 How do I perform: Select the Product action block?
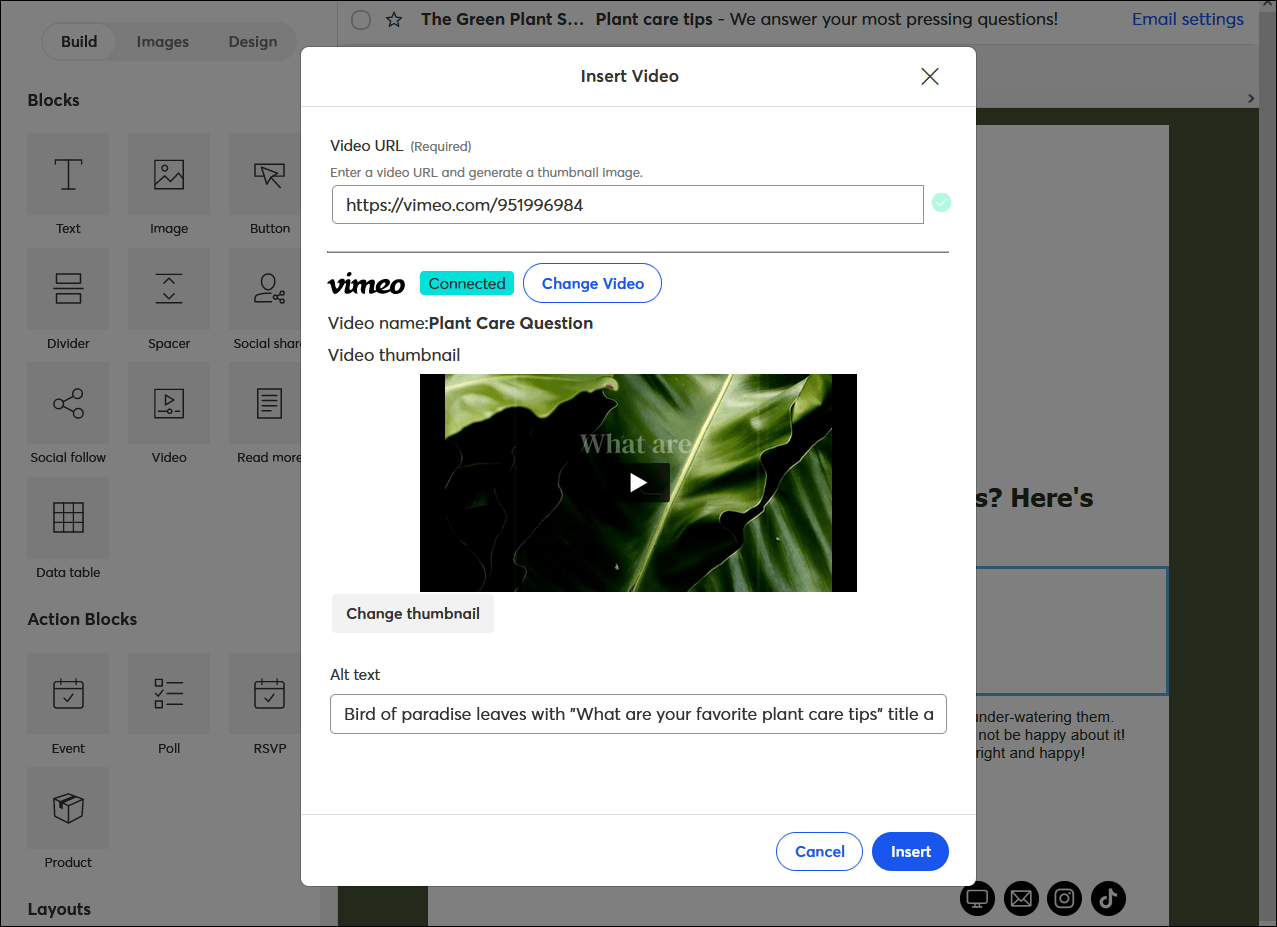[67, 807]
